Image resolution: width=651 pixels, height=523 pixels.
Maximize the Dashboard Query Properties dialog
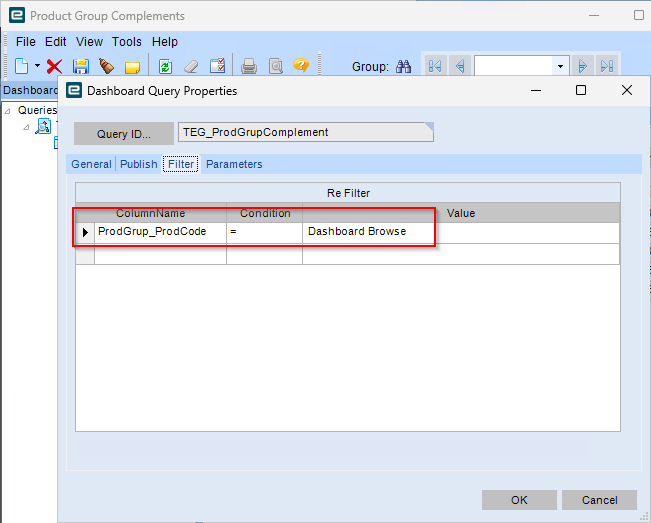[581, 90]
